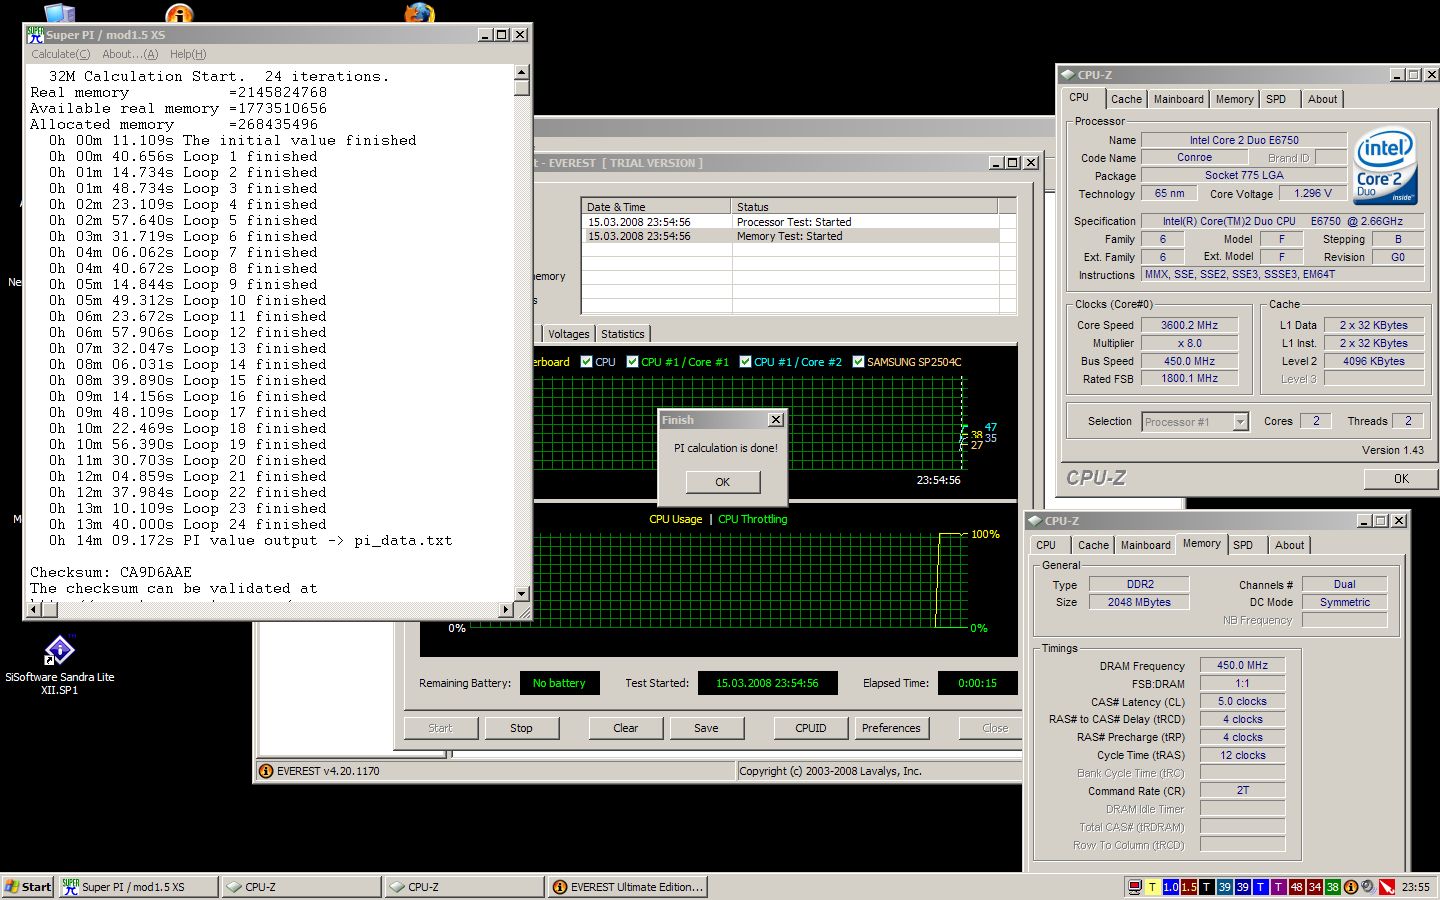Screen dimensions: 1440x900
Task: Uncheck the CPU #1 / Core #1 checkbox
Action: click(632, 362)
